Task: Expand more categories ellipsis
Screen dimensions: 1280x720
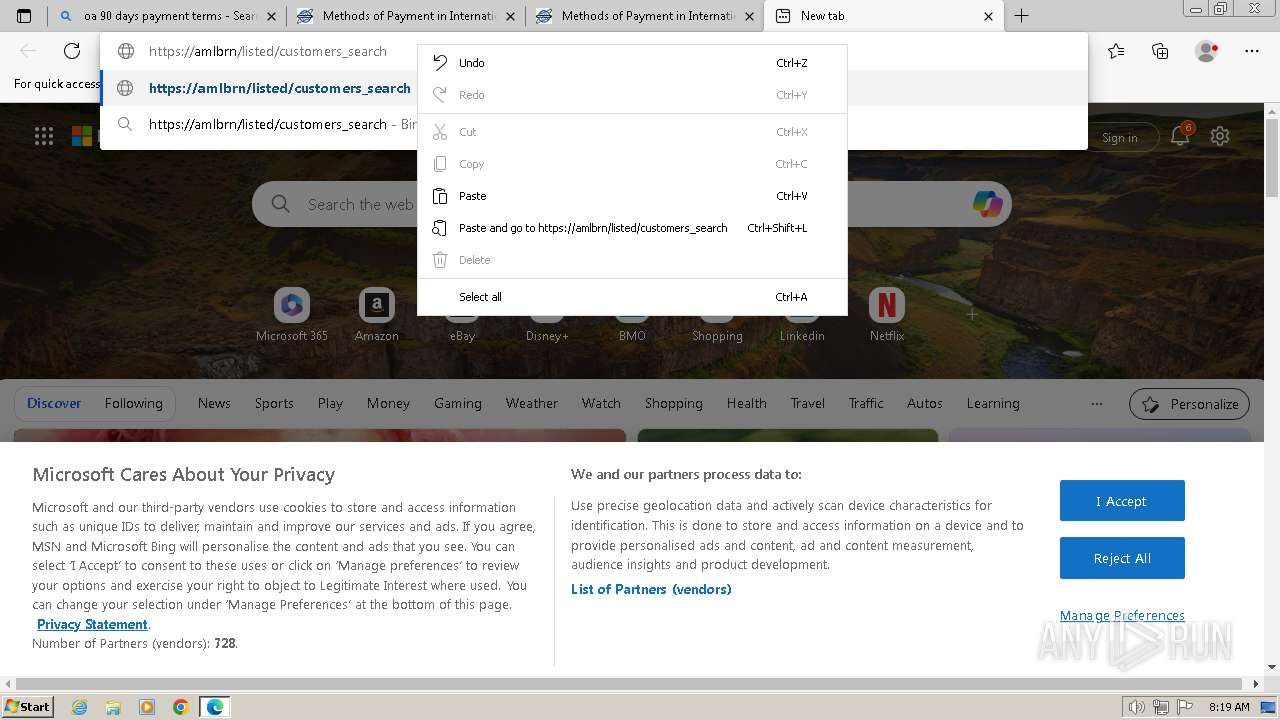Action: [1097, 404]
